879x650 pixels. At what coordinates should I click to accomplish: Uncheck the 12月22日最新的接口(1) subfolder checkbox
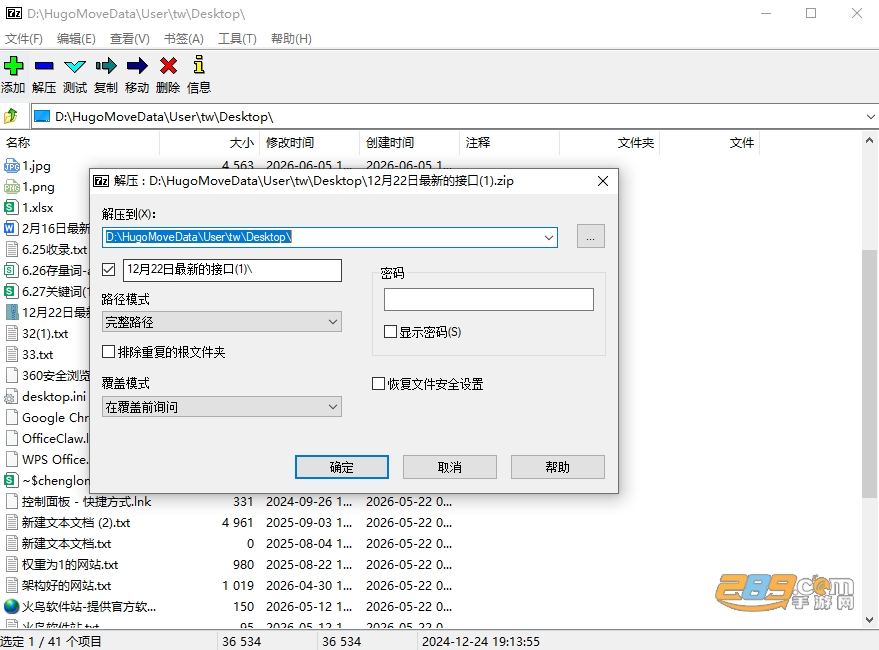109,270
